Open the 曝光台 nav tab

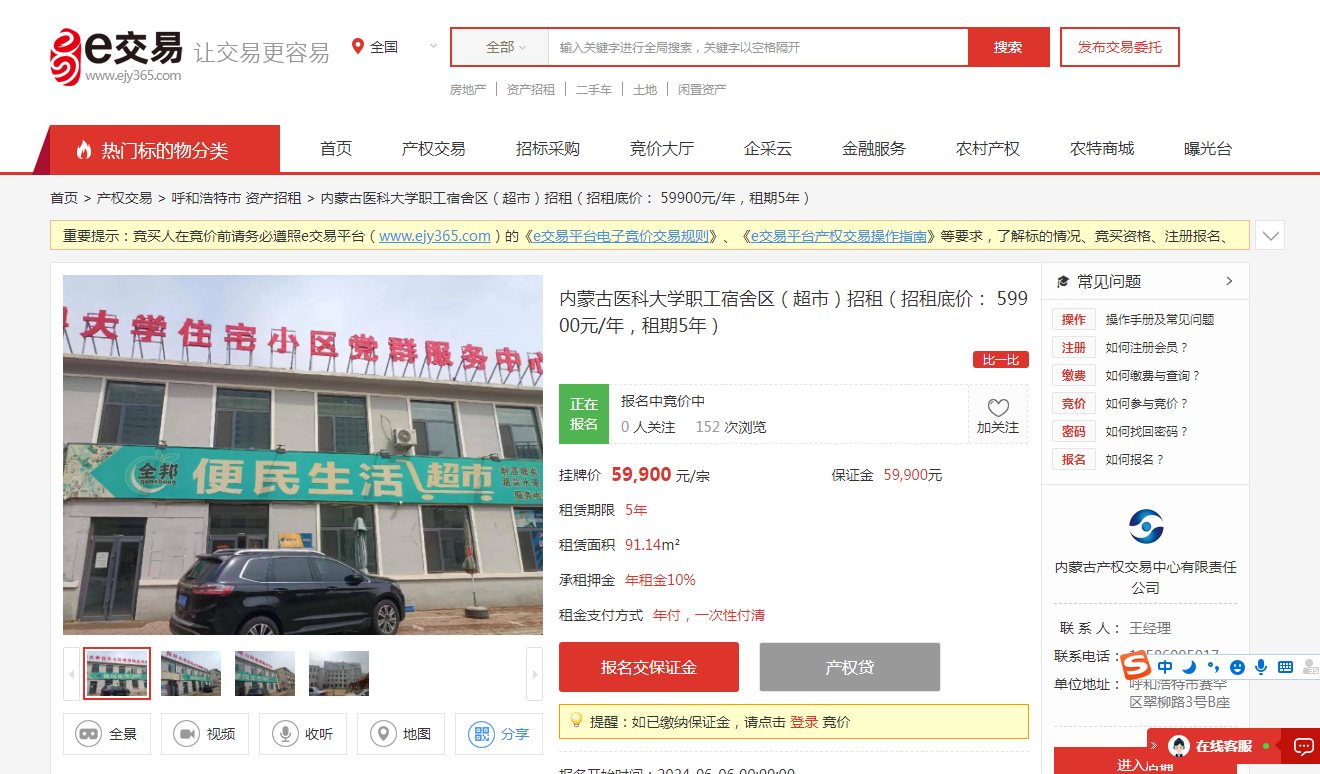[x=1208, y=149]
